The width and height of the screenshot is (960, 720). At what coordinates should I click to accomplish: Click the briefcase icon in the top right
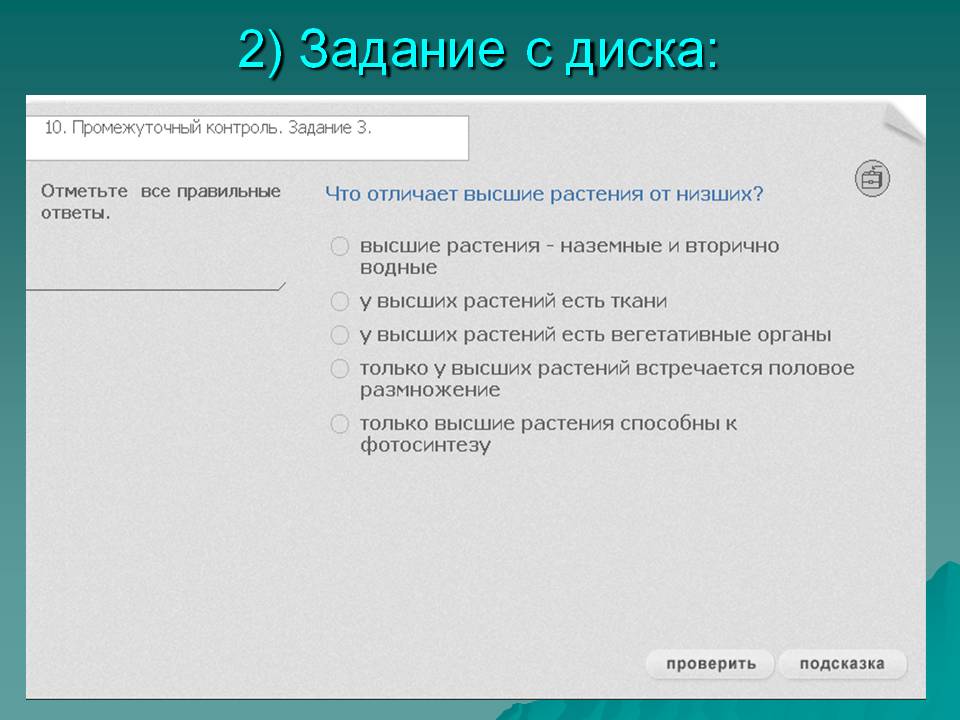pos(872,178)
